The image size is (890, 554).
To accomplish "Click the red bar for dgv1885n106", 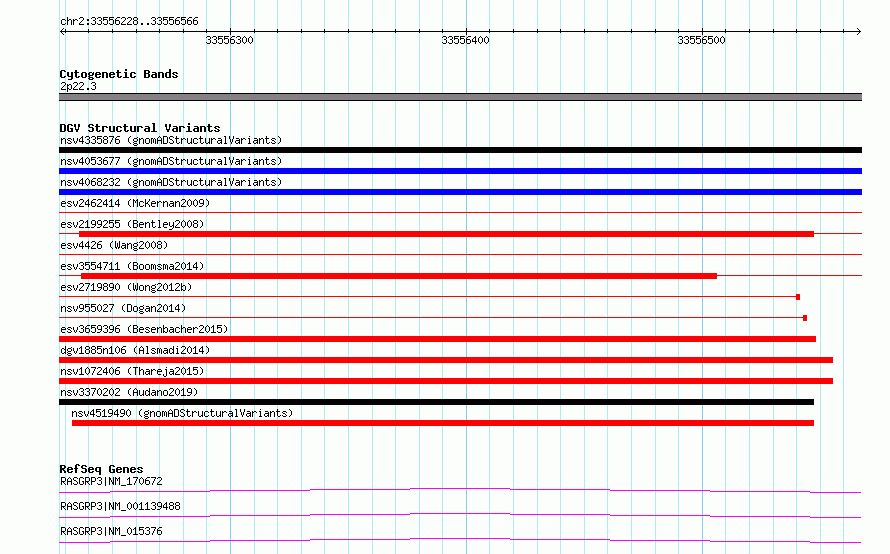I will click(x=446, y=360).
